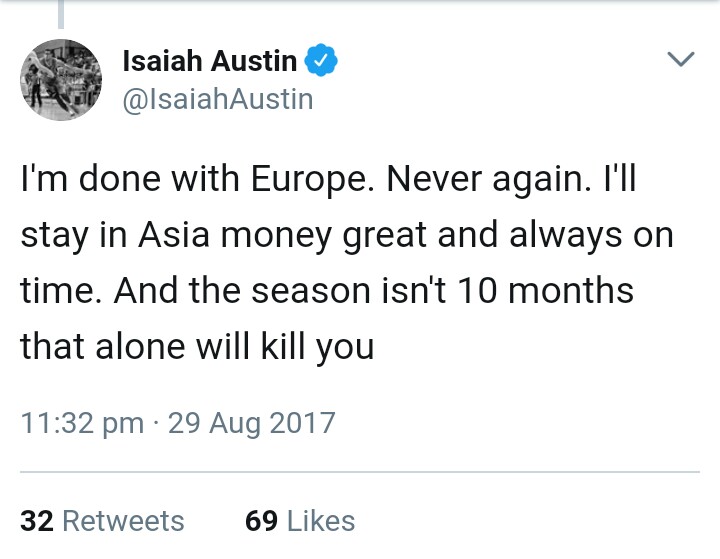View the 69 Likes list
The width and height of the screenshot is (720, 559).
point(300,521)
